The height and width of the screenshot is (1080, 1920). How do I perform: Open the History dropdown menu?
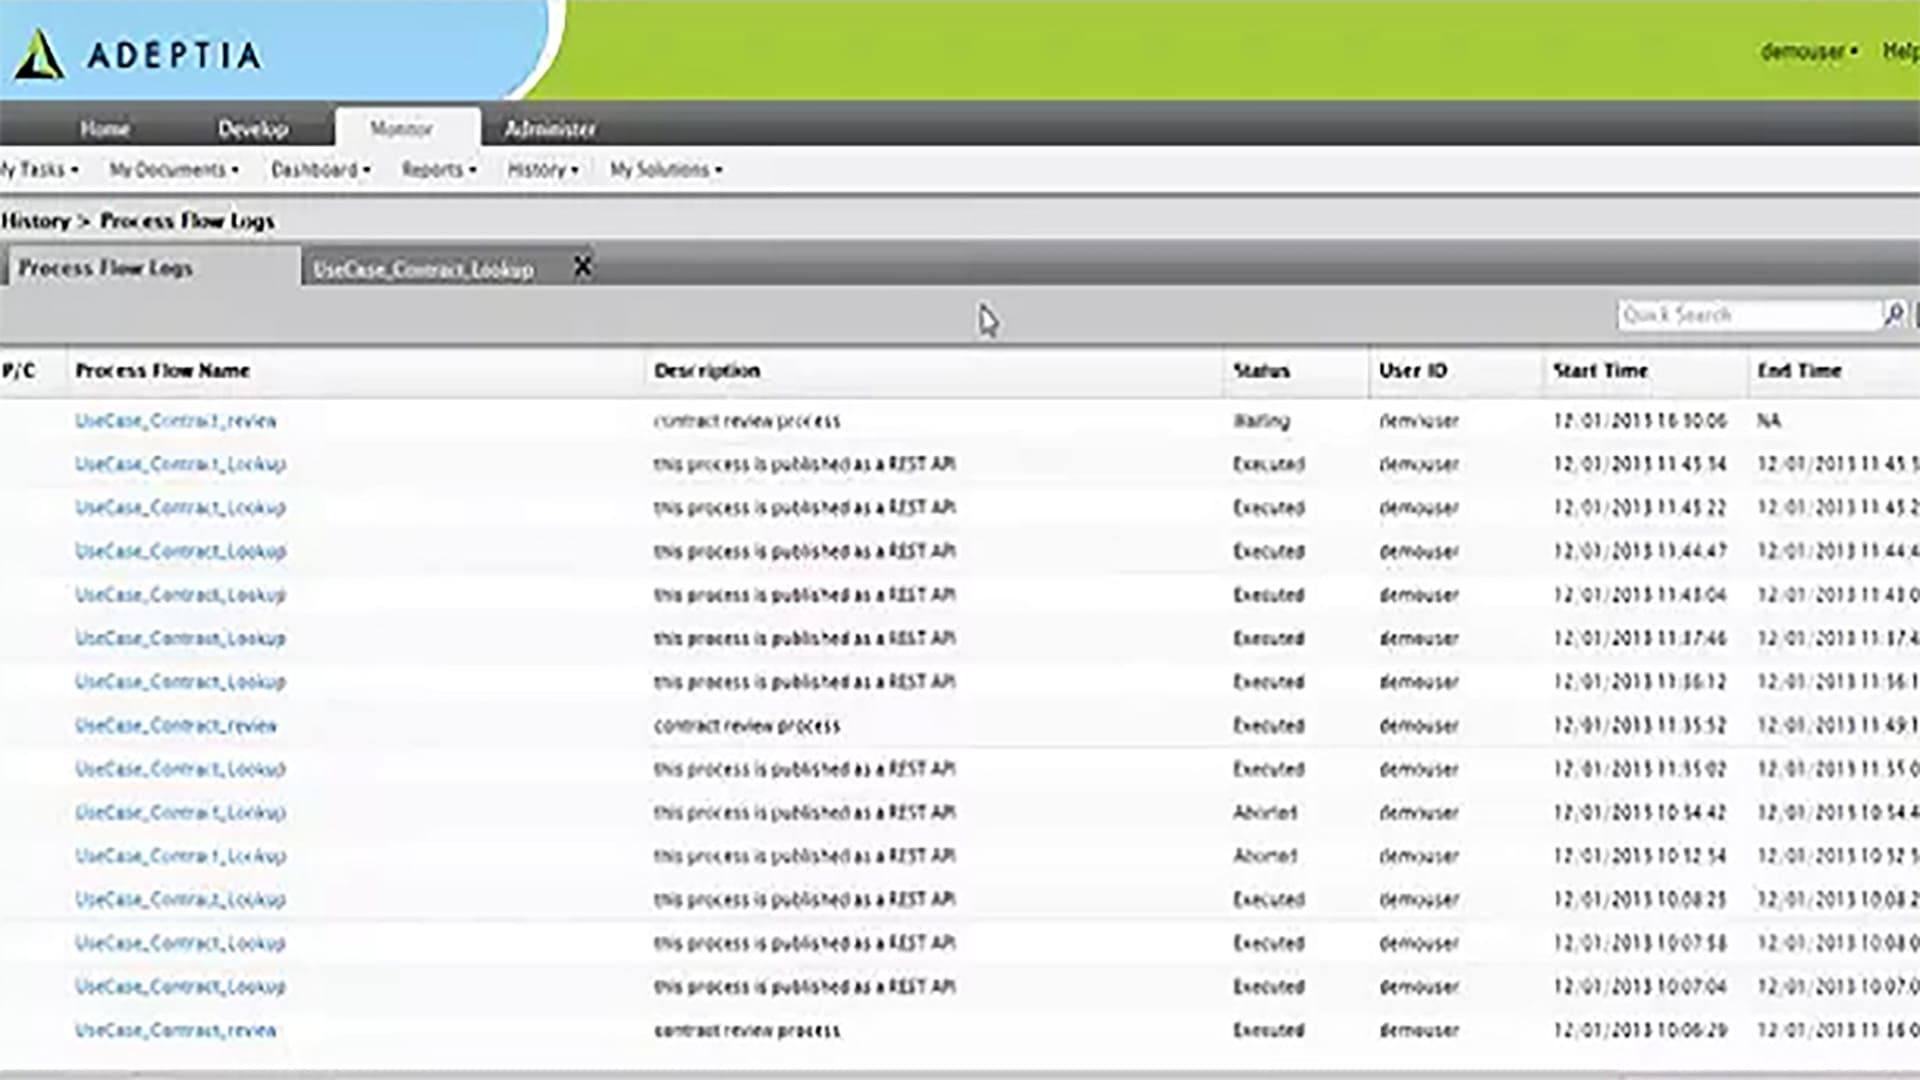coord(542,170)
